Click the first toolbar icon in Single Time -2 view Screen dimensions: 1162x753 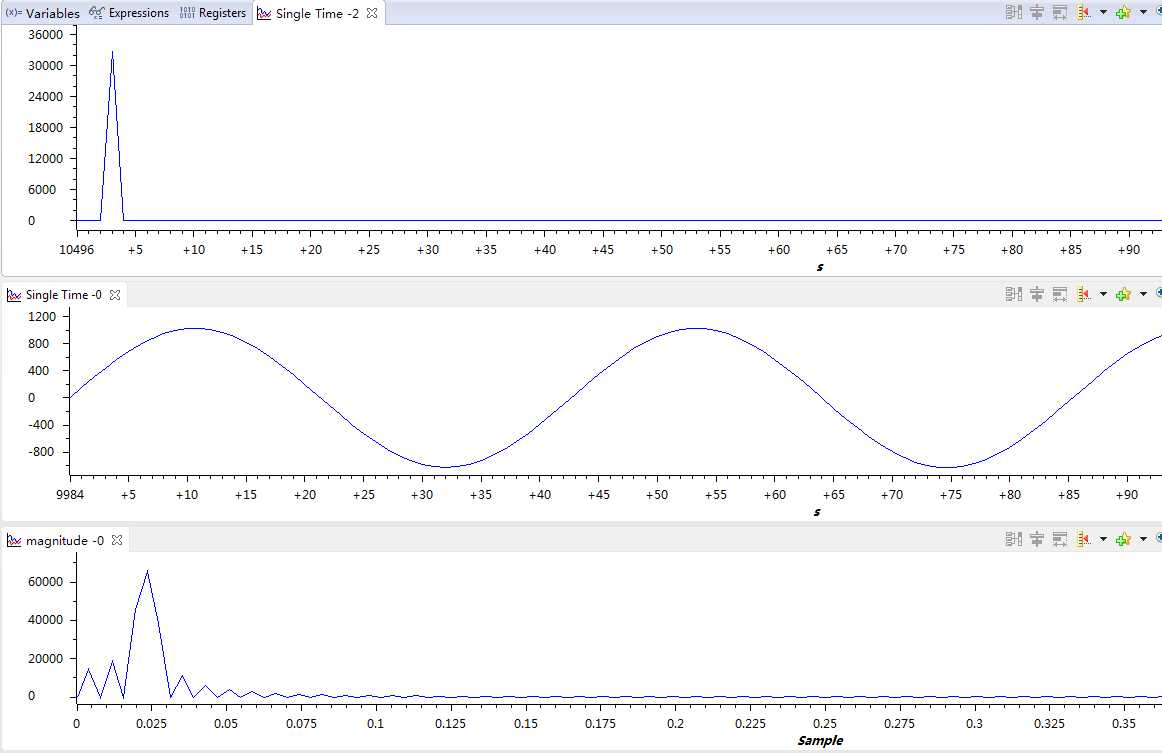click(1014, 13)
